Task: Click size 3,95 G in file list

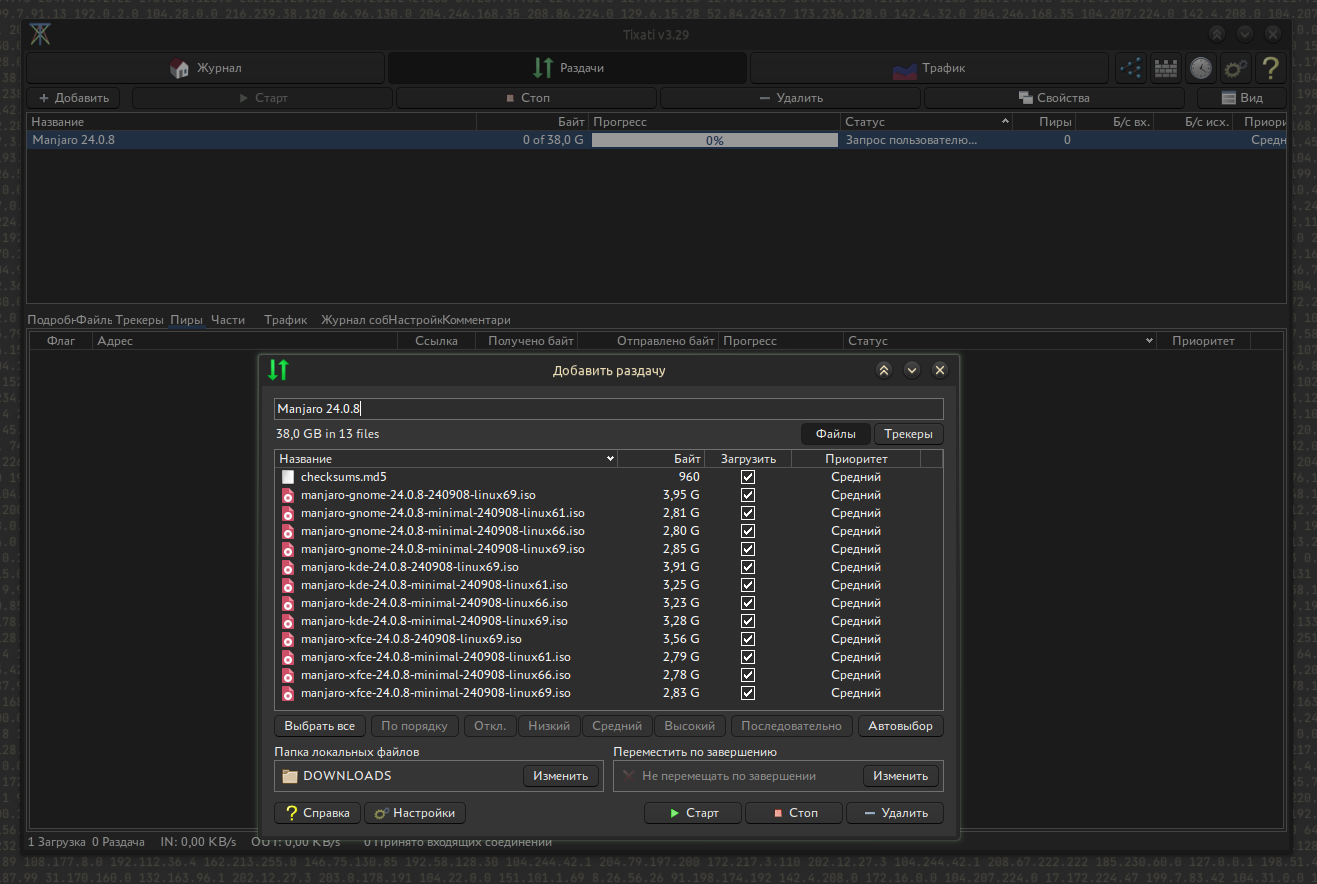Action: pos(681,495)
